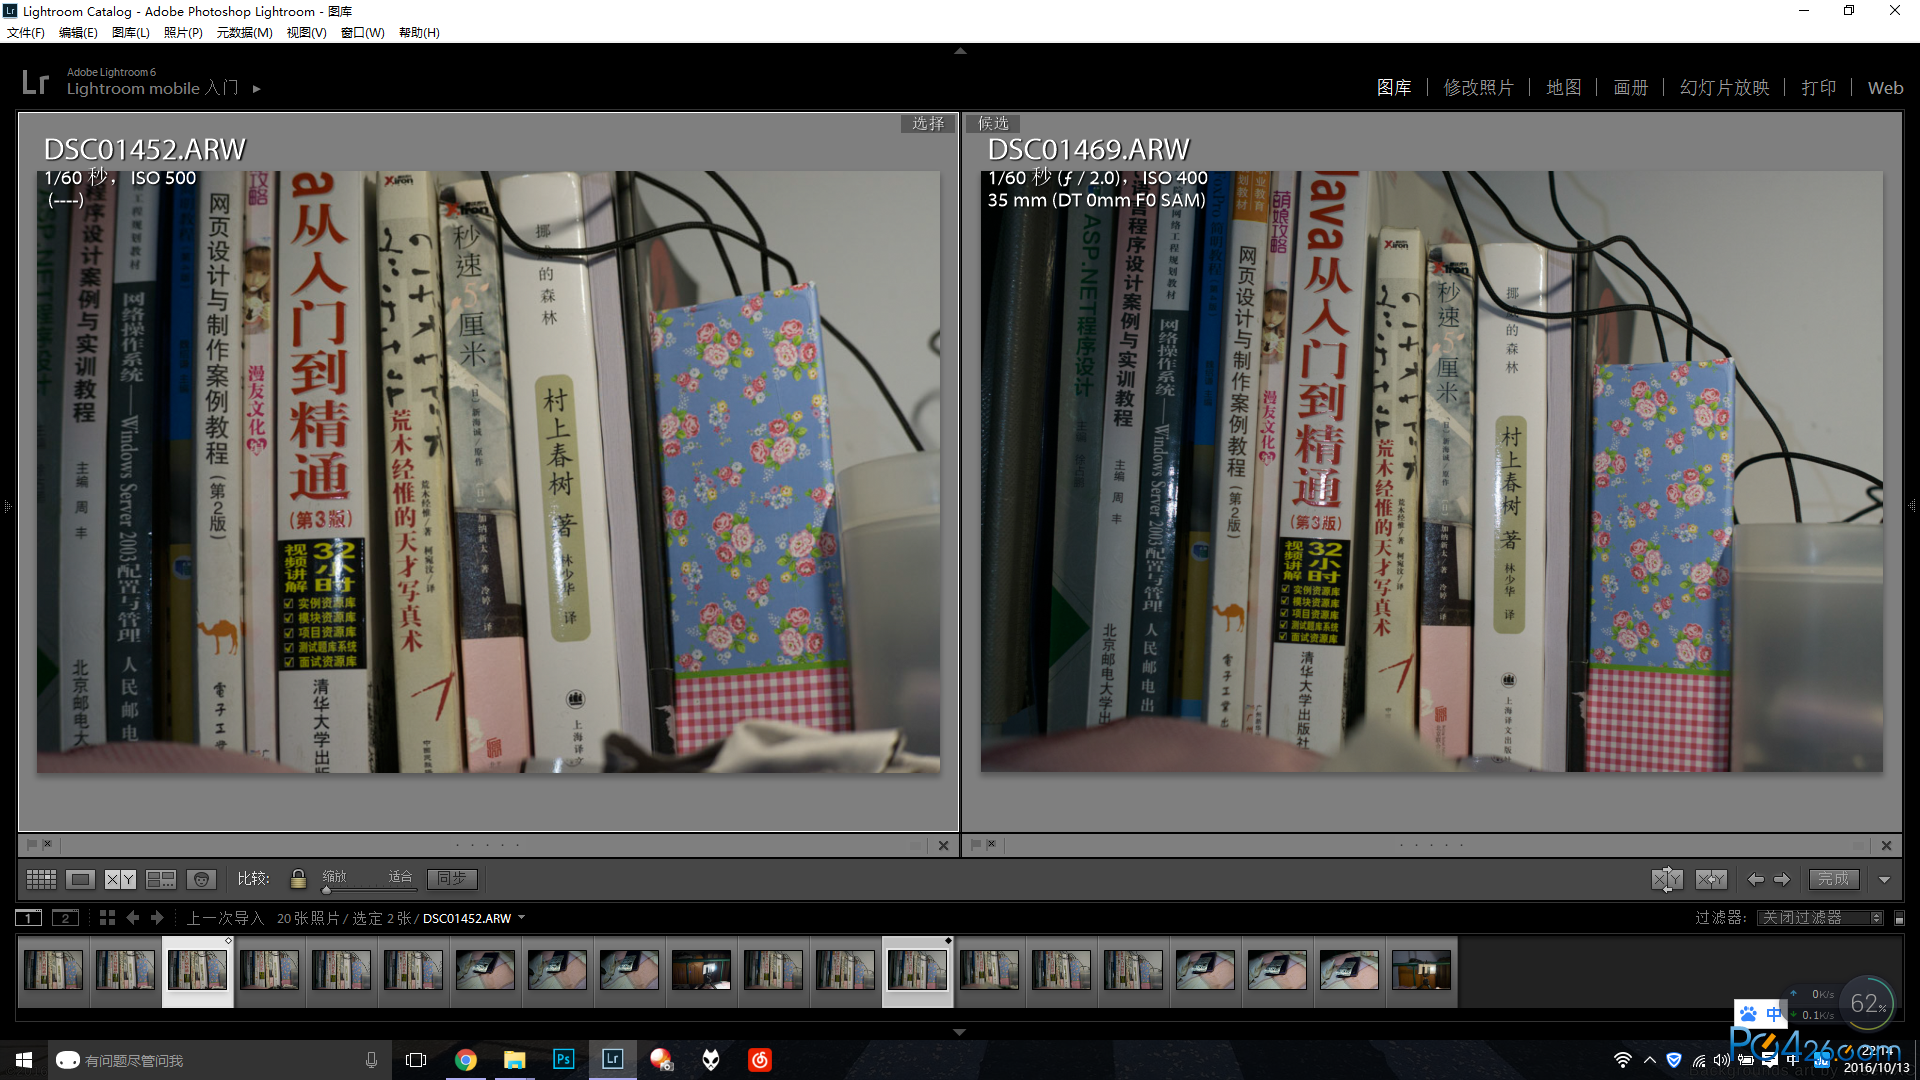Open the 帮助(H) menu
This screenshot has width=1920, height=1080.
pyautogui.click(x=419, y=32)
